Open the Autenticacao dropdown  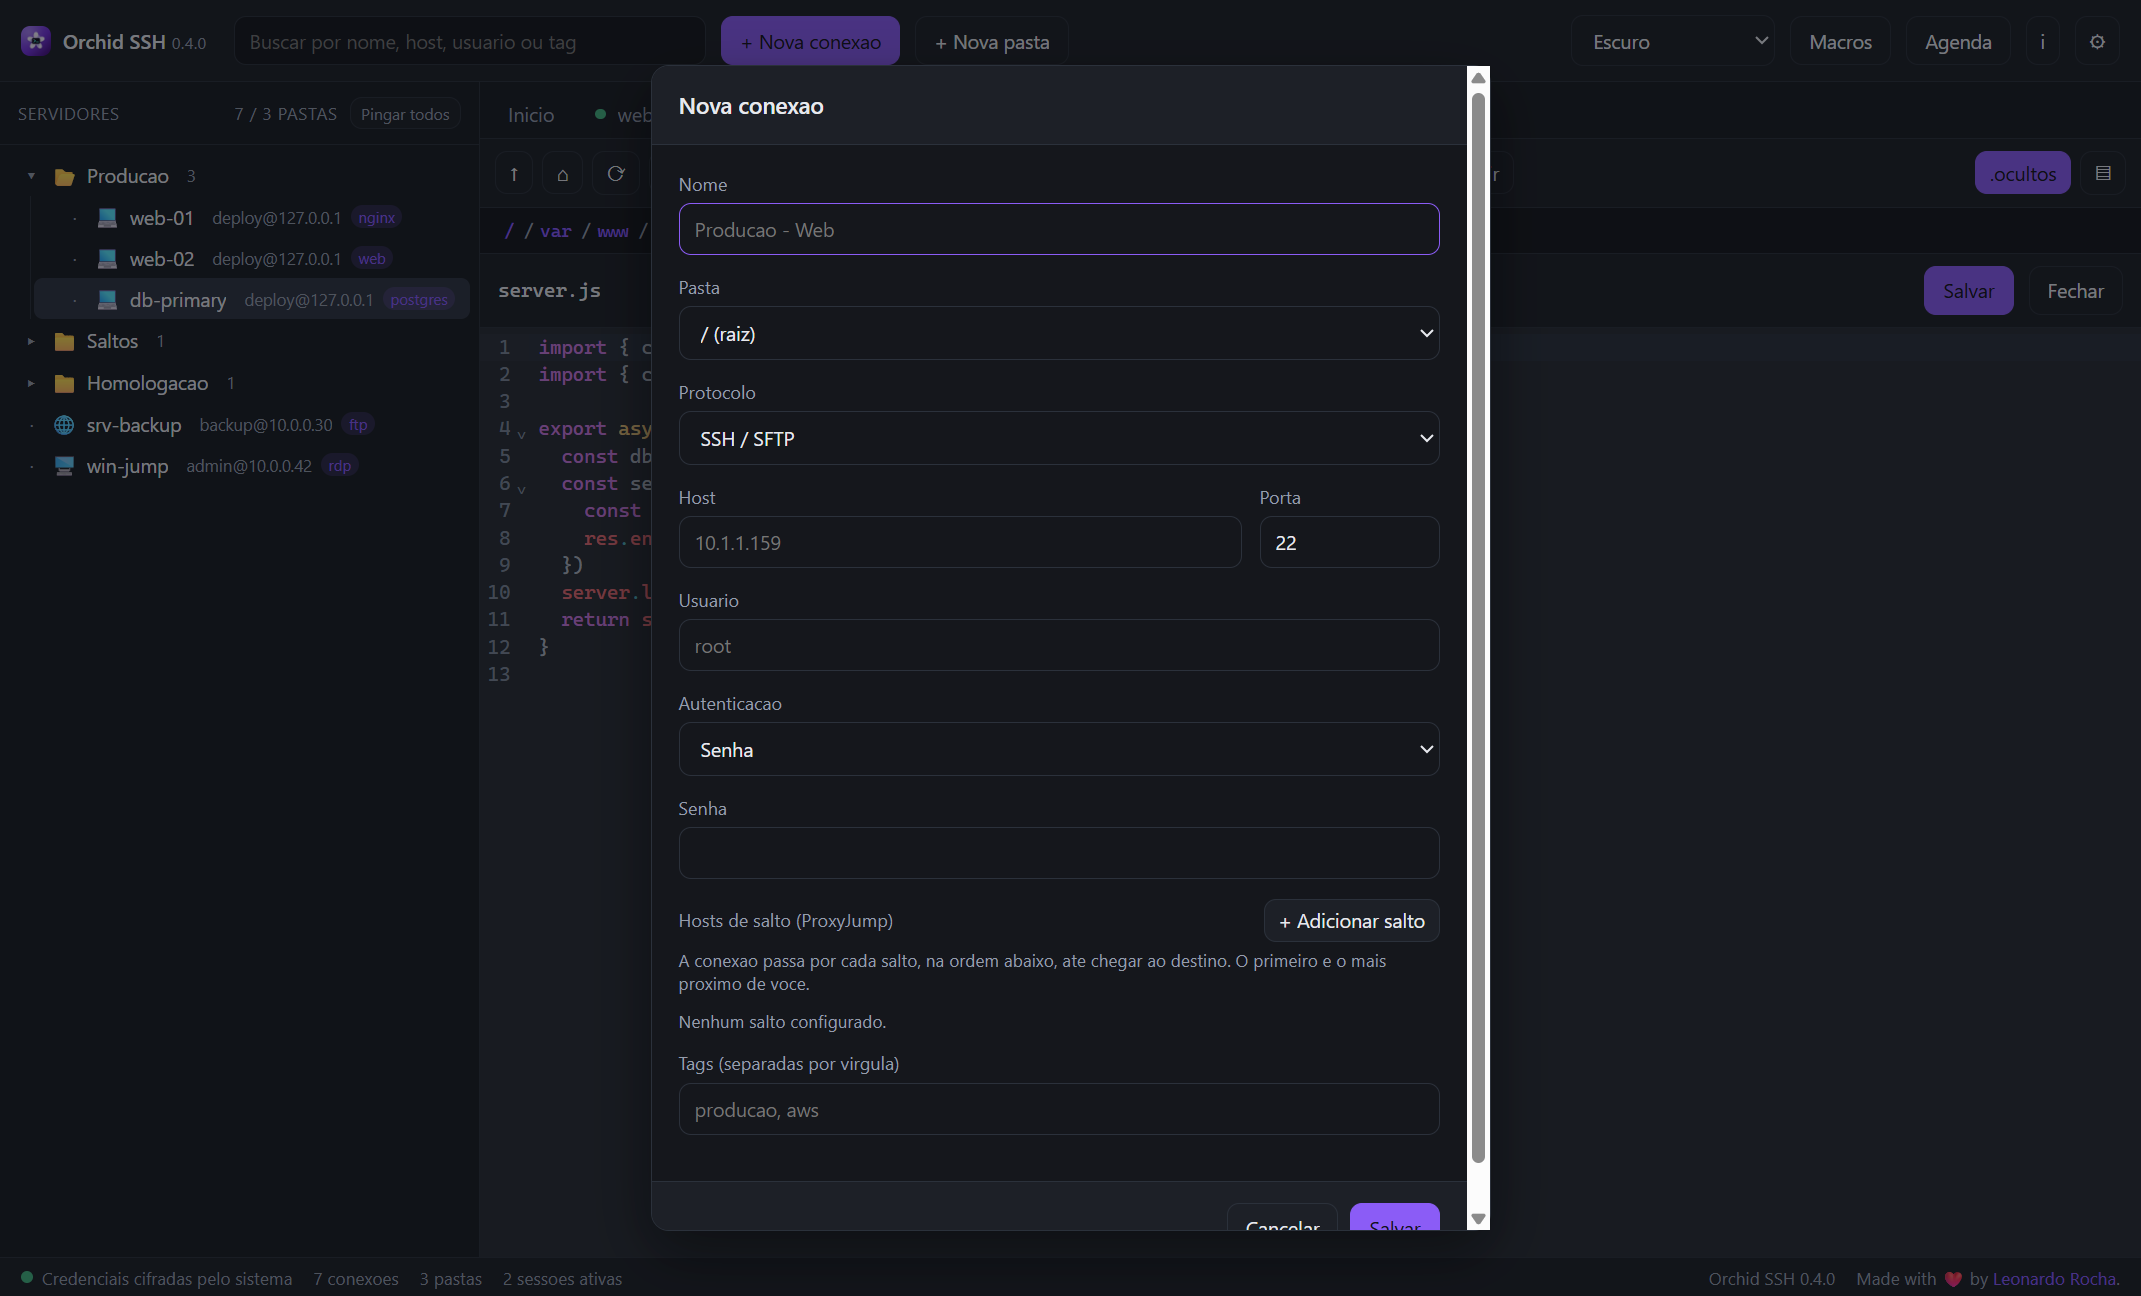(1059, 749)
